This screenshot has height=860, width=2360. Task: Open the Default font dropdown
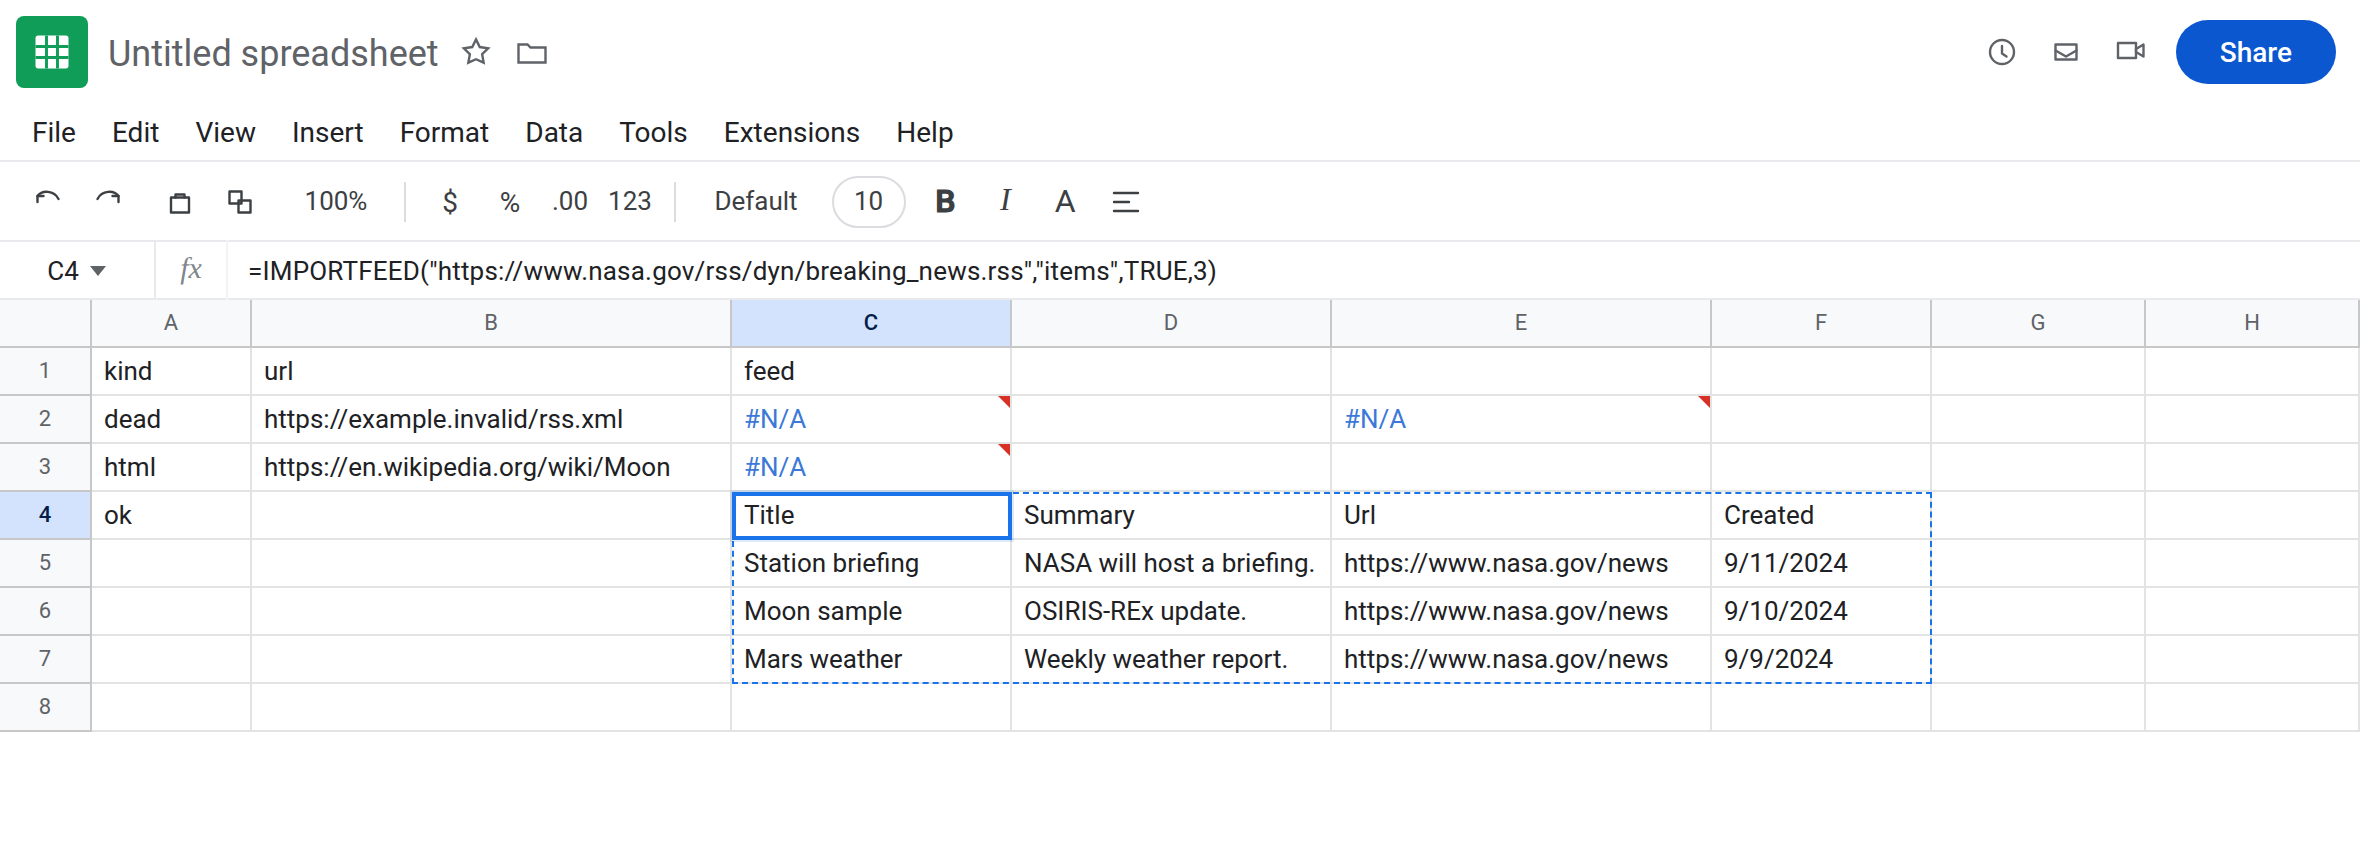756,202
